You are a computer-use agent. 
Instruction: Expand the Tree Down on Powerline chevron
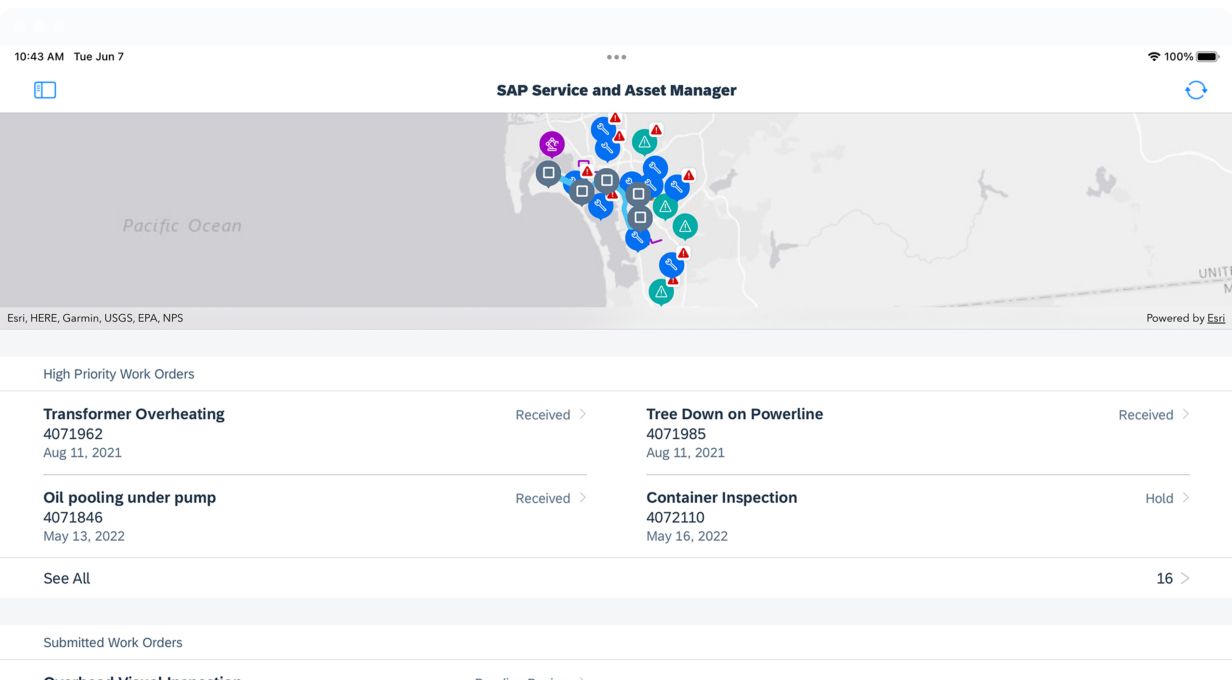(1186, 414)
